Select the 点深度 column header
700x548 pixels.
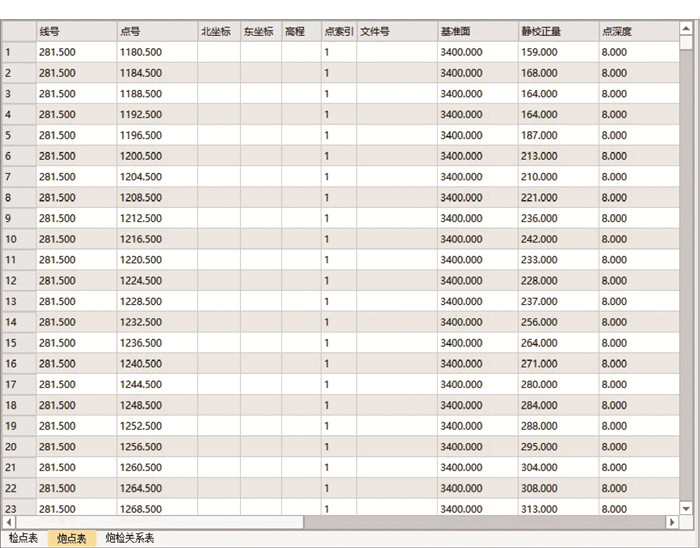[x=638, y=31]
